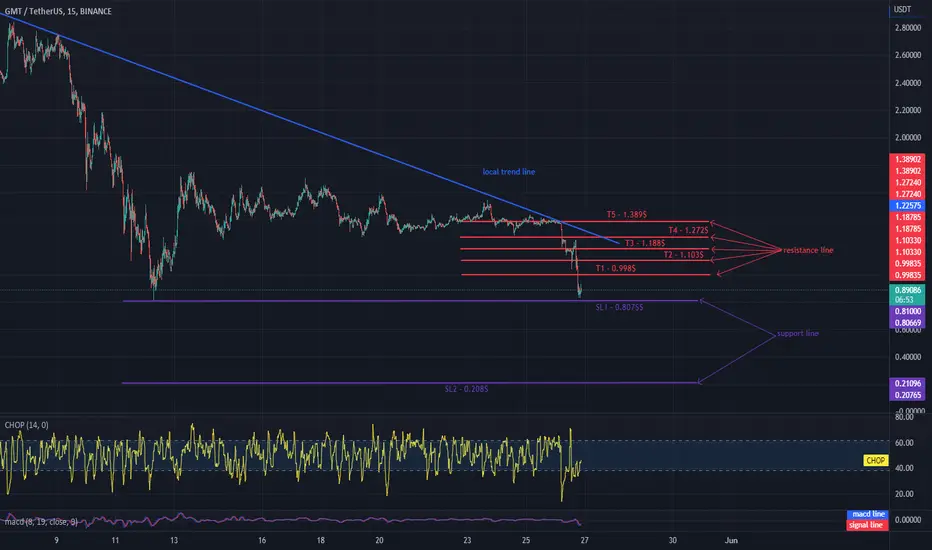Click 'Jun' on the time axis
932x550 pixels.
click(x=731, y=540)
